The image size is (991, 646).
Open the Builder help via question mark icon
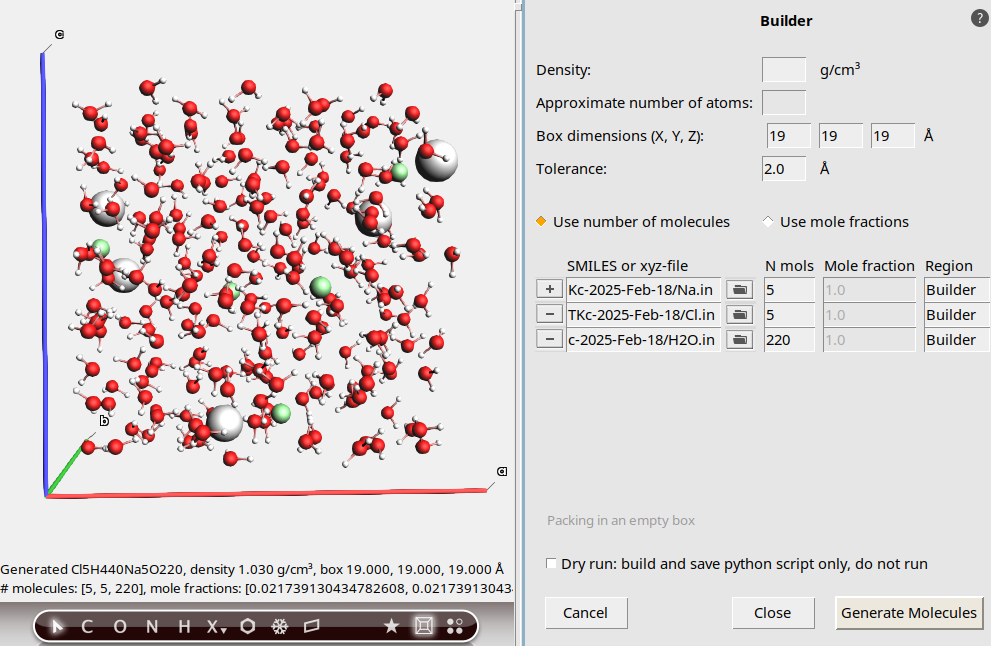tap(977, 17)
